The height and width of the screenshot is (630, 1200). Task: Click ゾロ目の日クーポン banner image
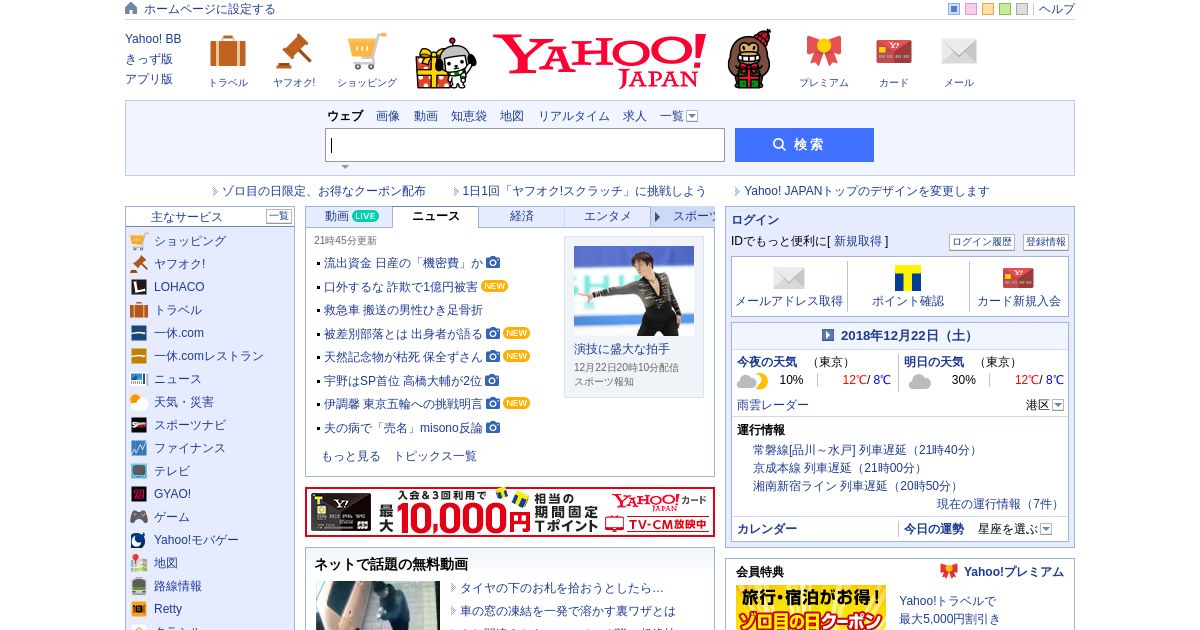click(x=811, y=608)
